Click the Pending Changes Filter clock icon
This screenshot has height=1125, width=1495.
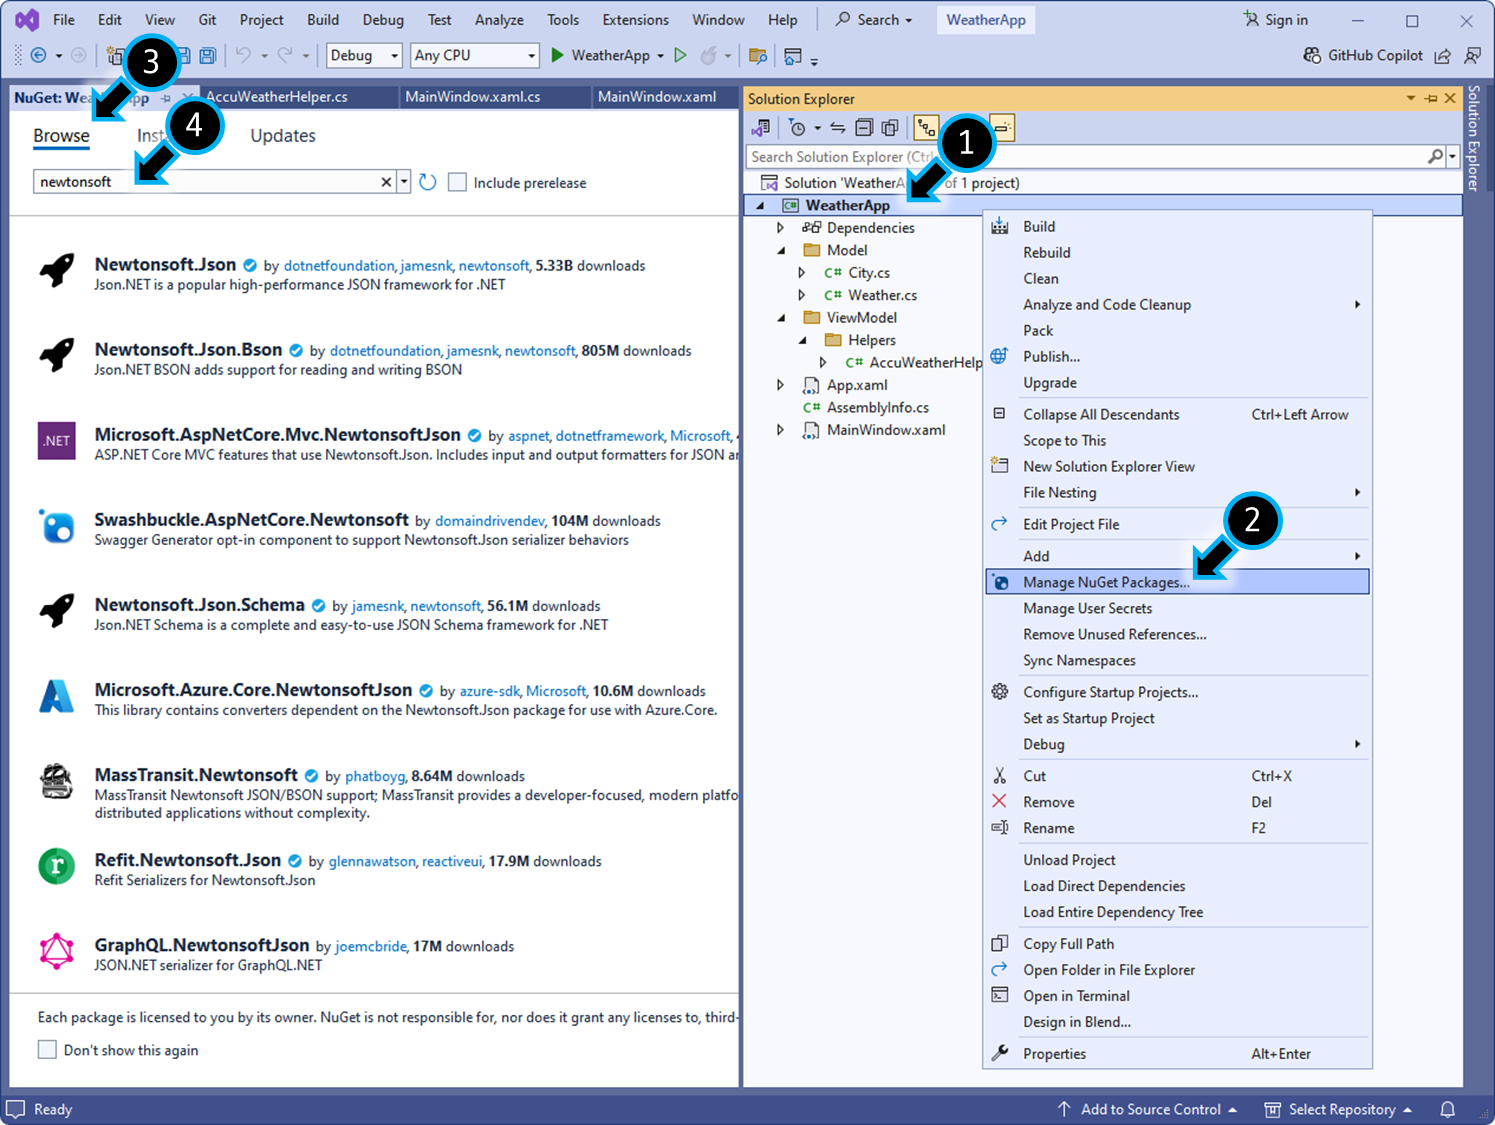(797, 128)
